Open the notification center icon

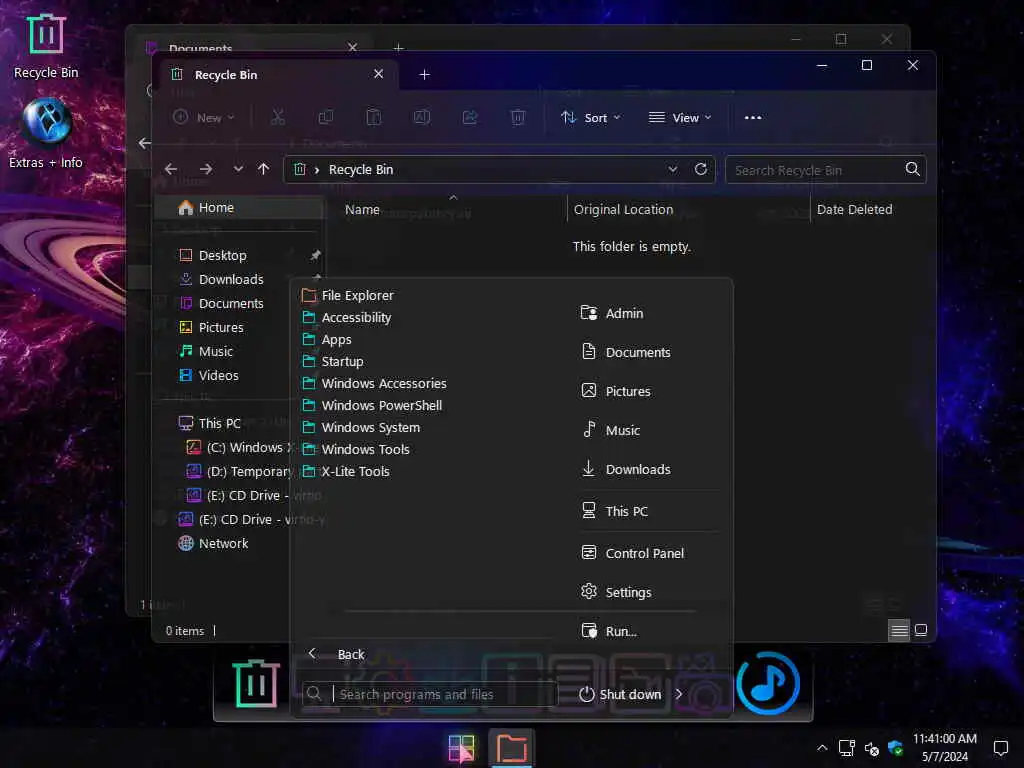tap(1000, 748)
